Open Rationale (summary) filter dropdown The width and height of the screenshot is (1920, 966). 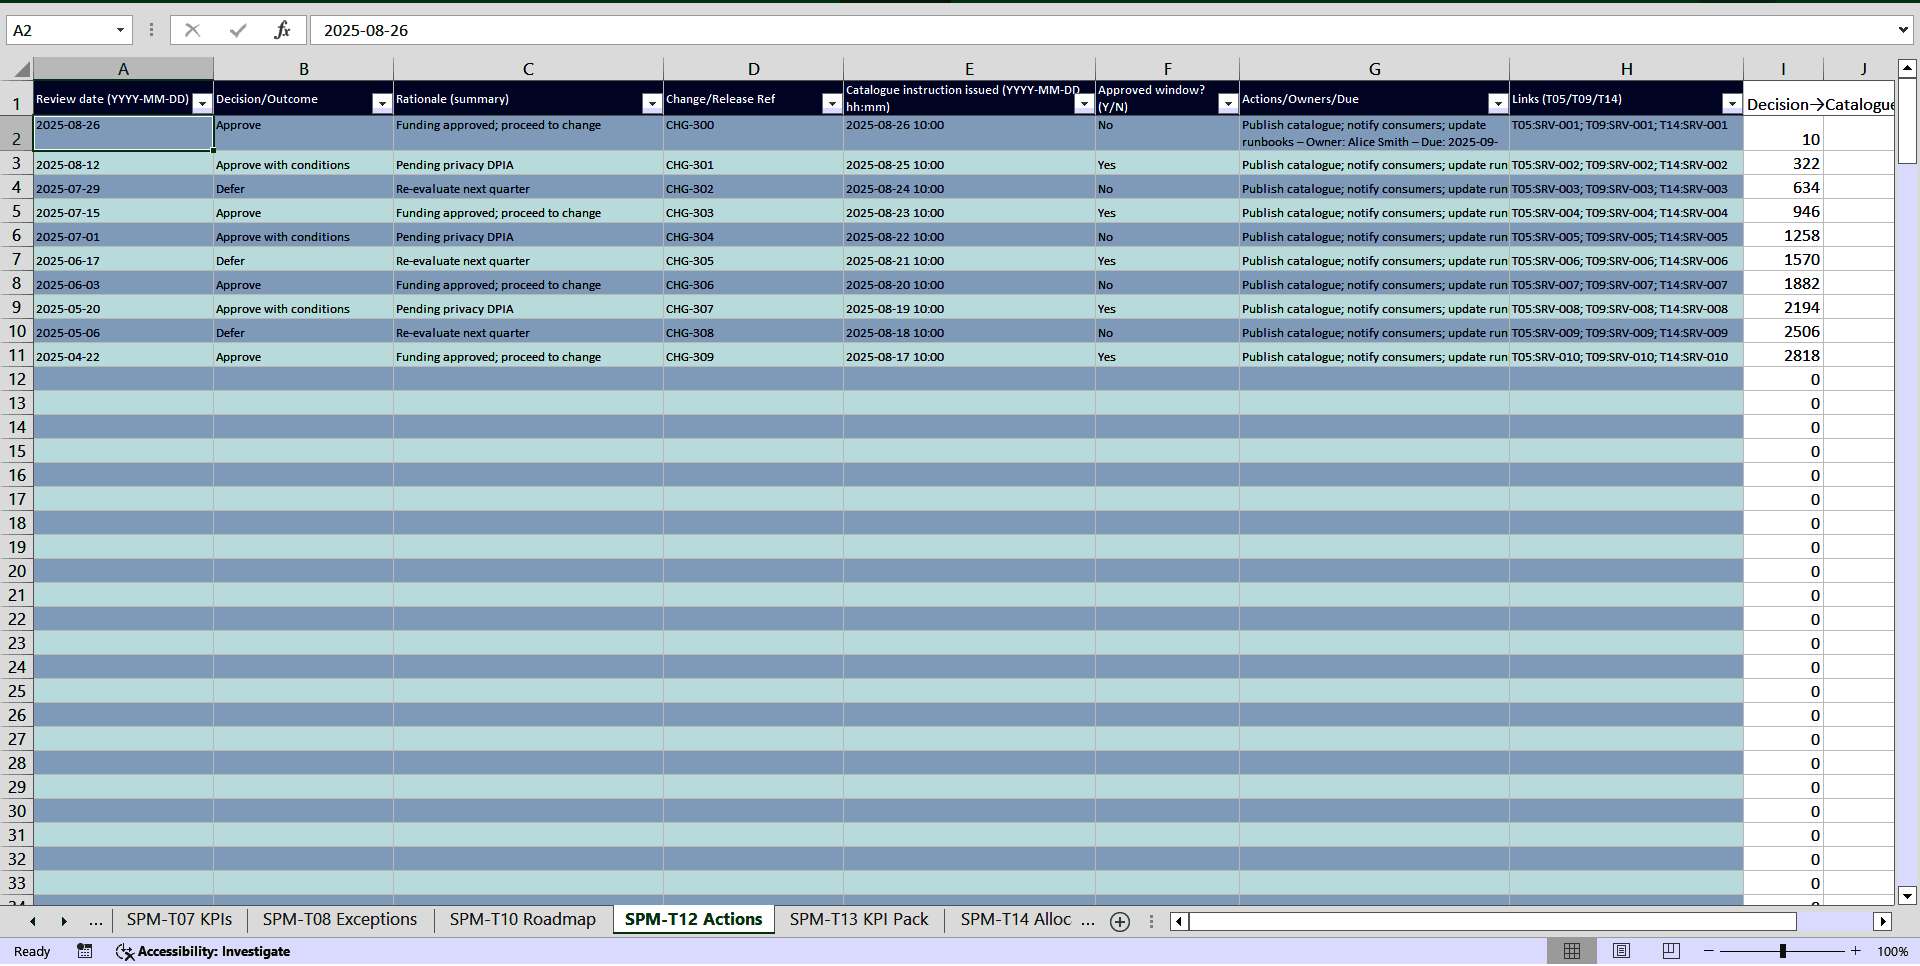pyautogui.click(x=652, y=103)
